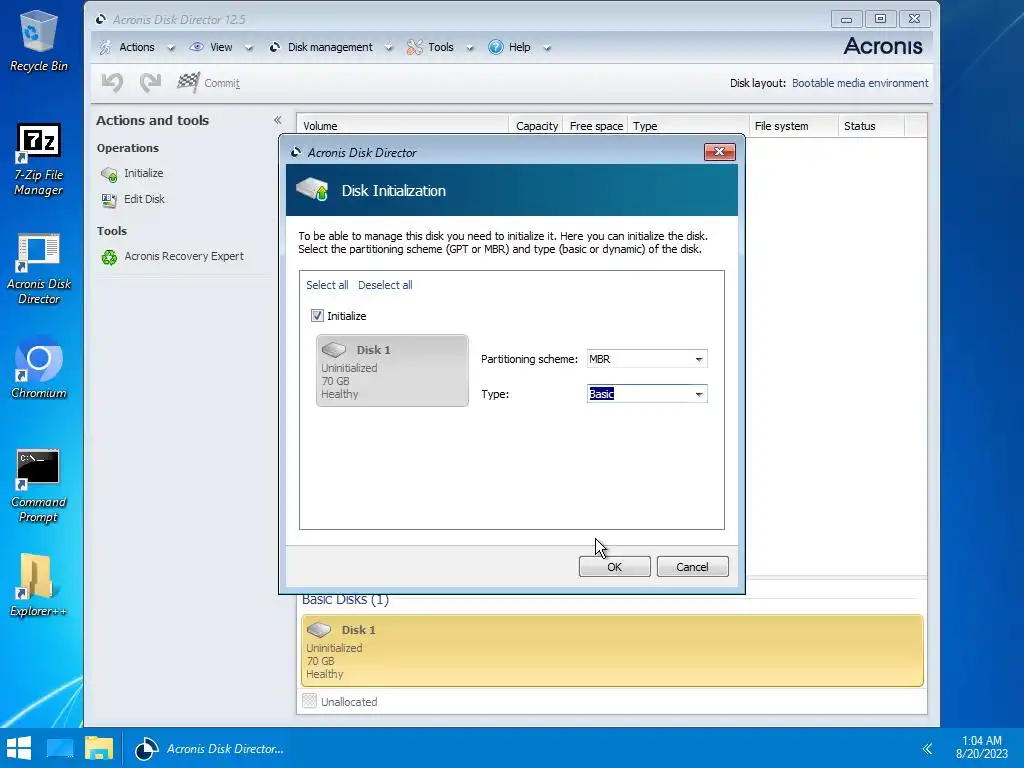Open Command Prompt desktop shortcut
This screenshot has width=1024, height=768.
(39, 487)
